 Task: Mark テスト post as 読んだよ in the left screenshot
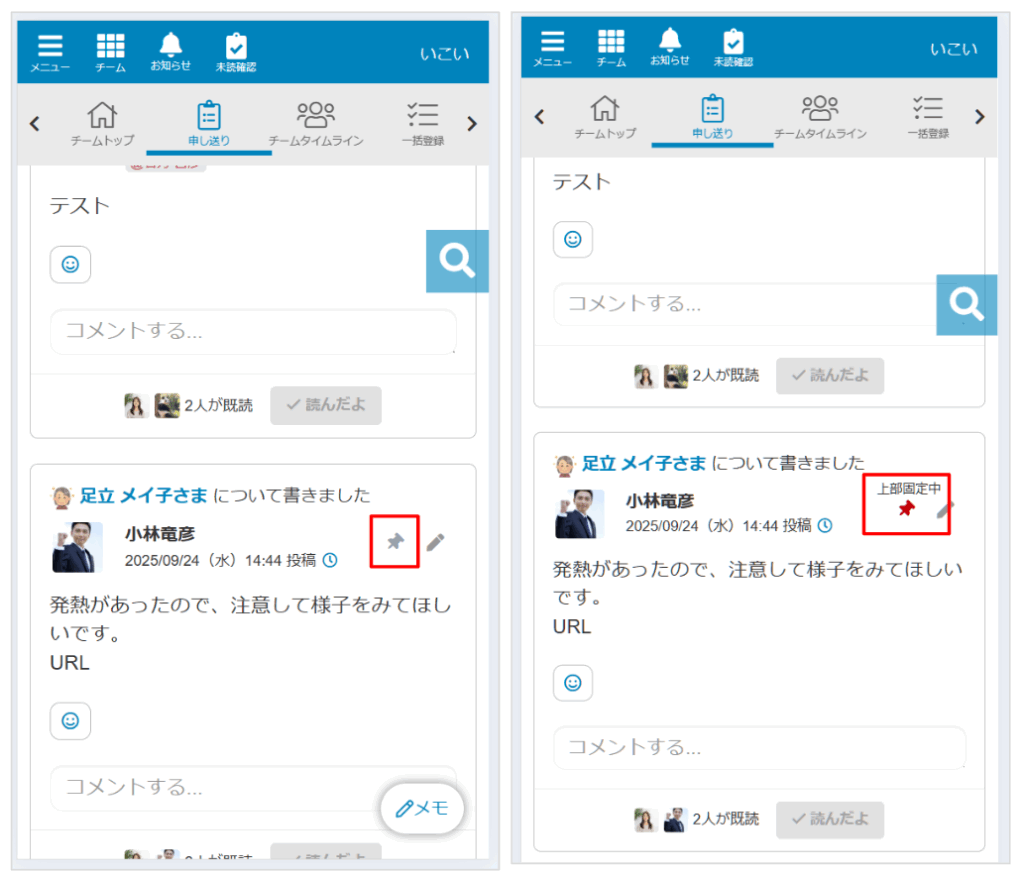(325, 405)
